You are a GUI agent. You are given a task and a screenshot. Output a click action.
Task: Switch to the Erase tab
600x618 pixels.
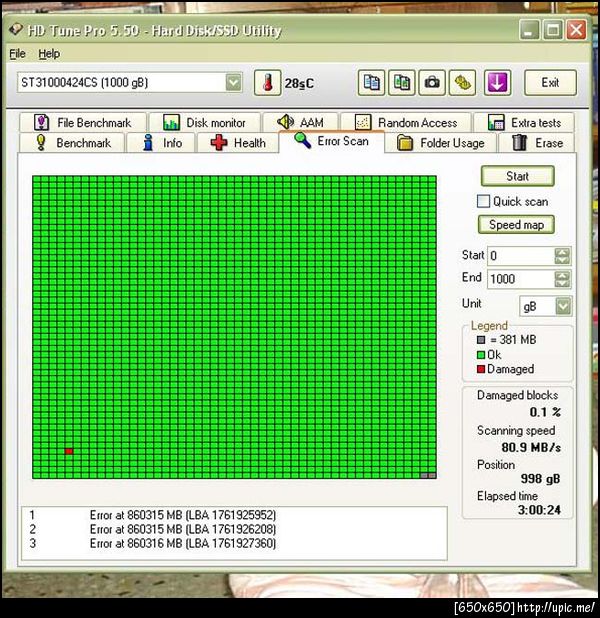537,143
